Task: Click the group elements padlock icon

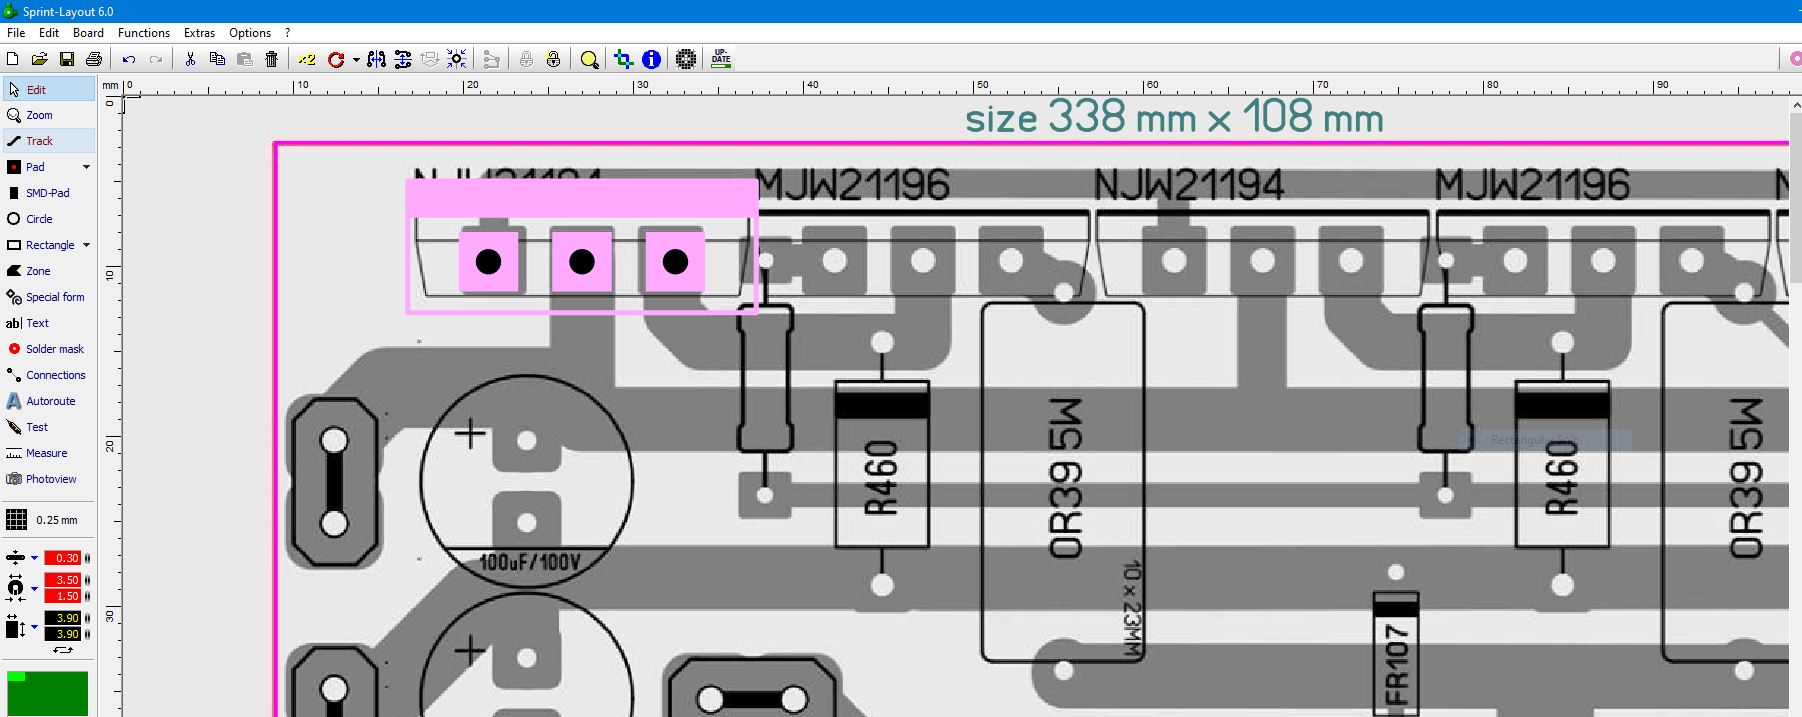Action: click(526, 59)
